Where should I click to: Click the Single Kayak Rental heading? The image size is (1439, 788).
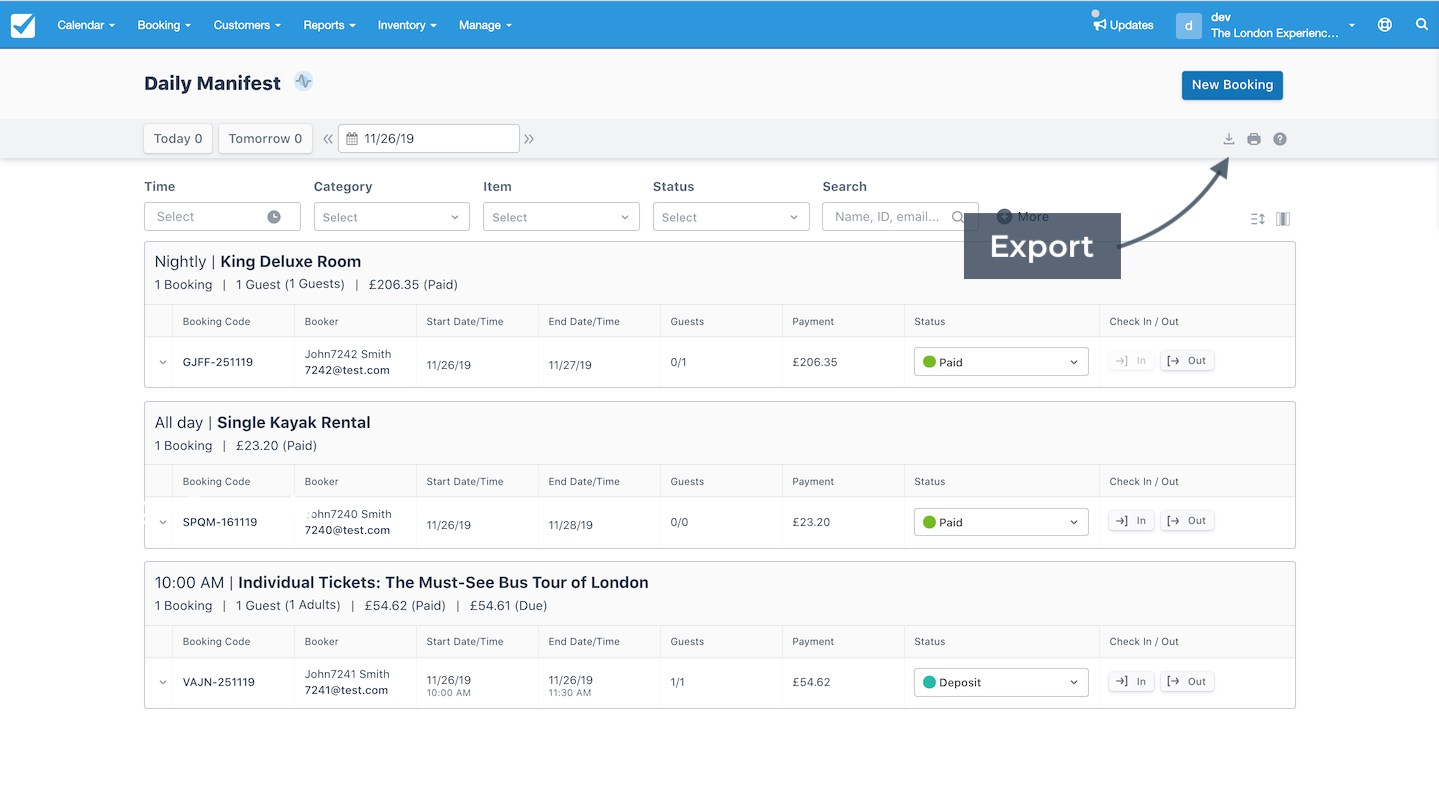click(x=294, y=423)
